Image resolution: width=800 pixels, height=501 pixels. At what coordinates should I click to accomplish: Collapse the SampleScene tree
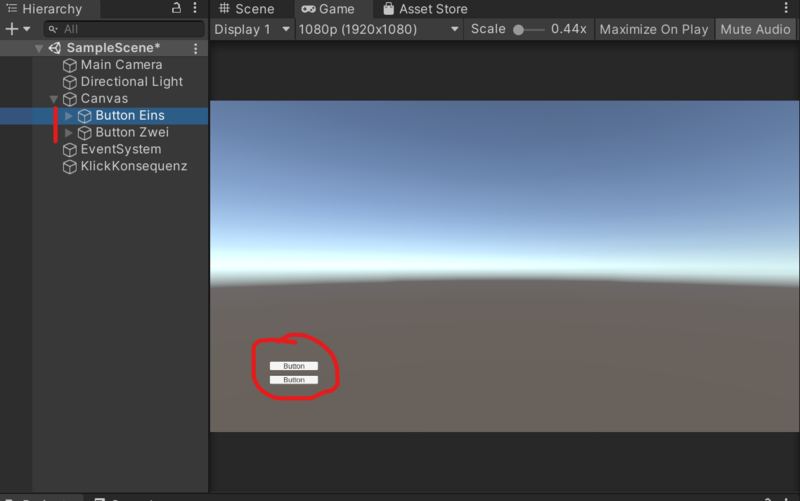tap(39, 48)
